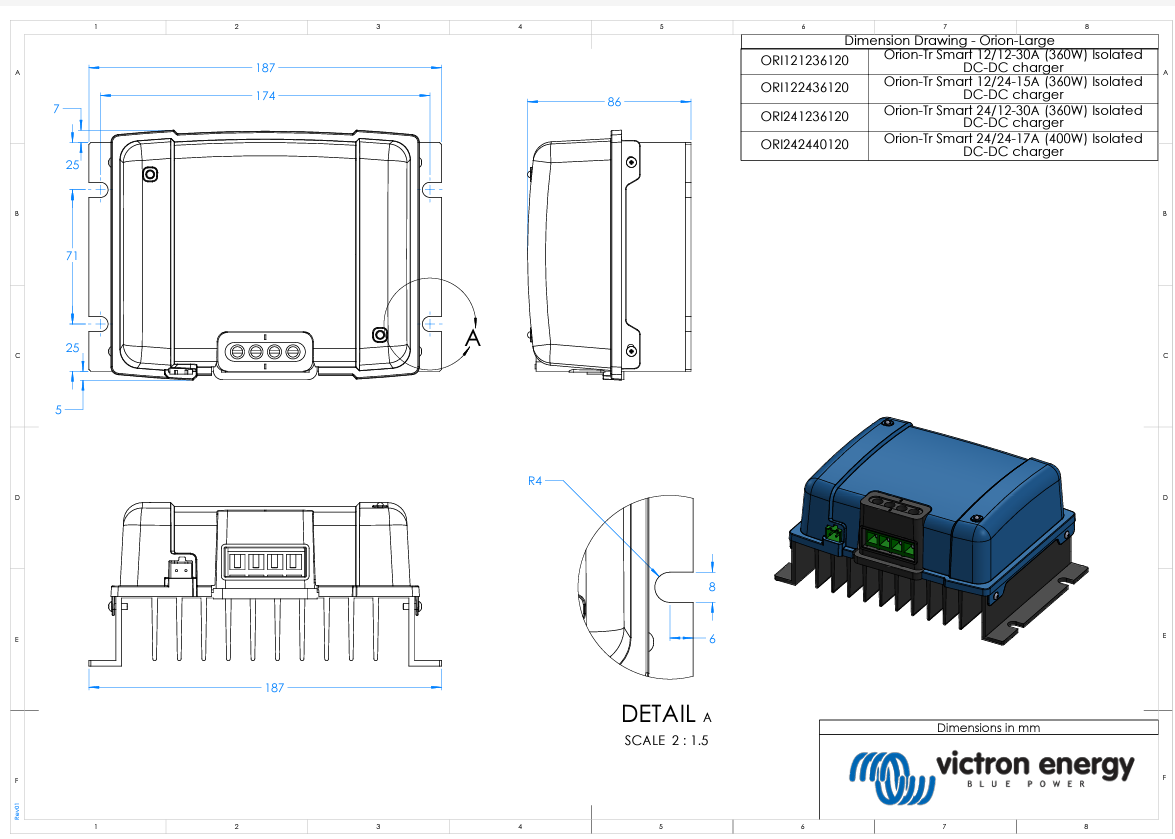Click the ORI242440120 part number cell
The height and width of the screenshot is (839, 1175).
click(x=804, y=145)
